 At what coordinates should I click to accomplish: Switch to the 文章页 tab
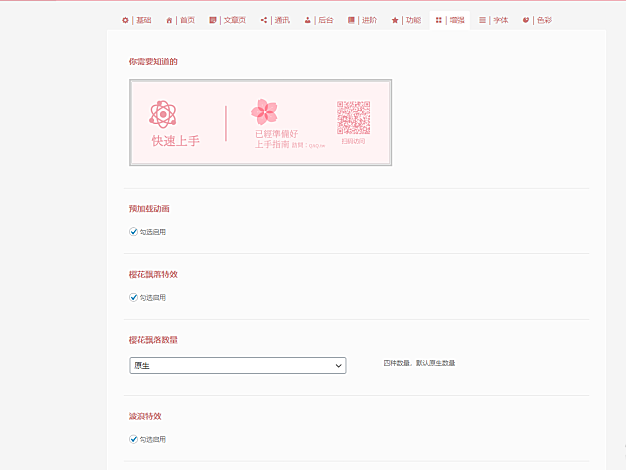pos(228,20)
